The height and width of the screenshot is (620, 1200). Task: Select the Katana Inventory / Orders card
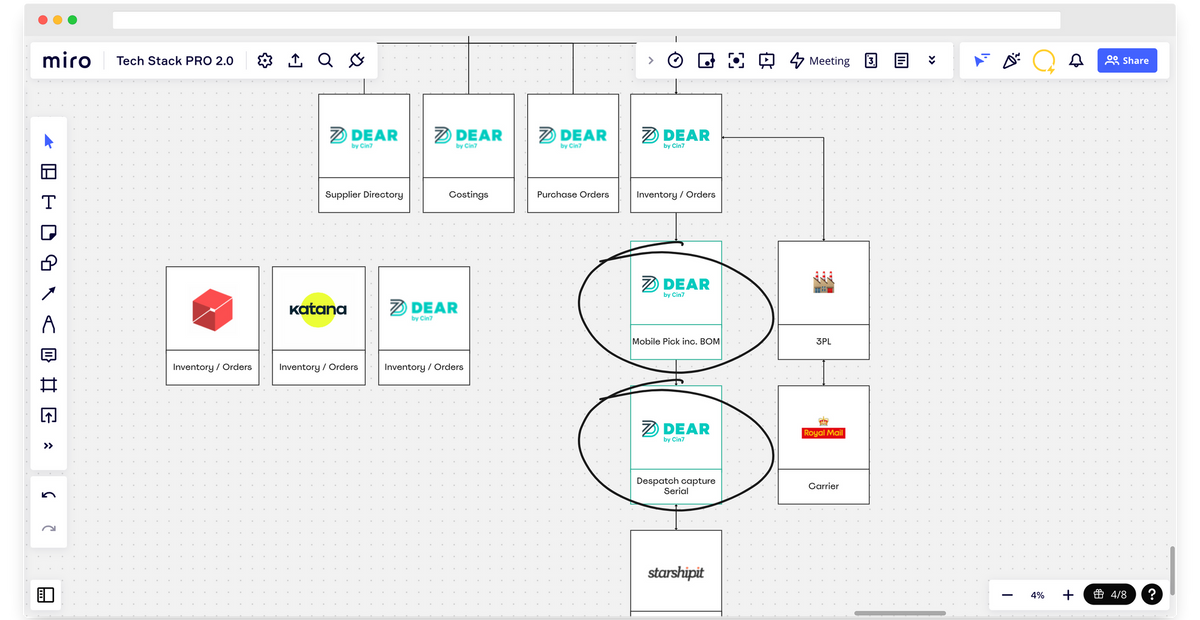318,325
